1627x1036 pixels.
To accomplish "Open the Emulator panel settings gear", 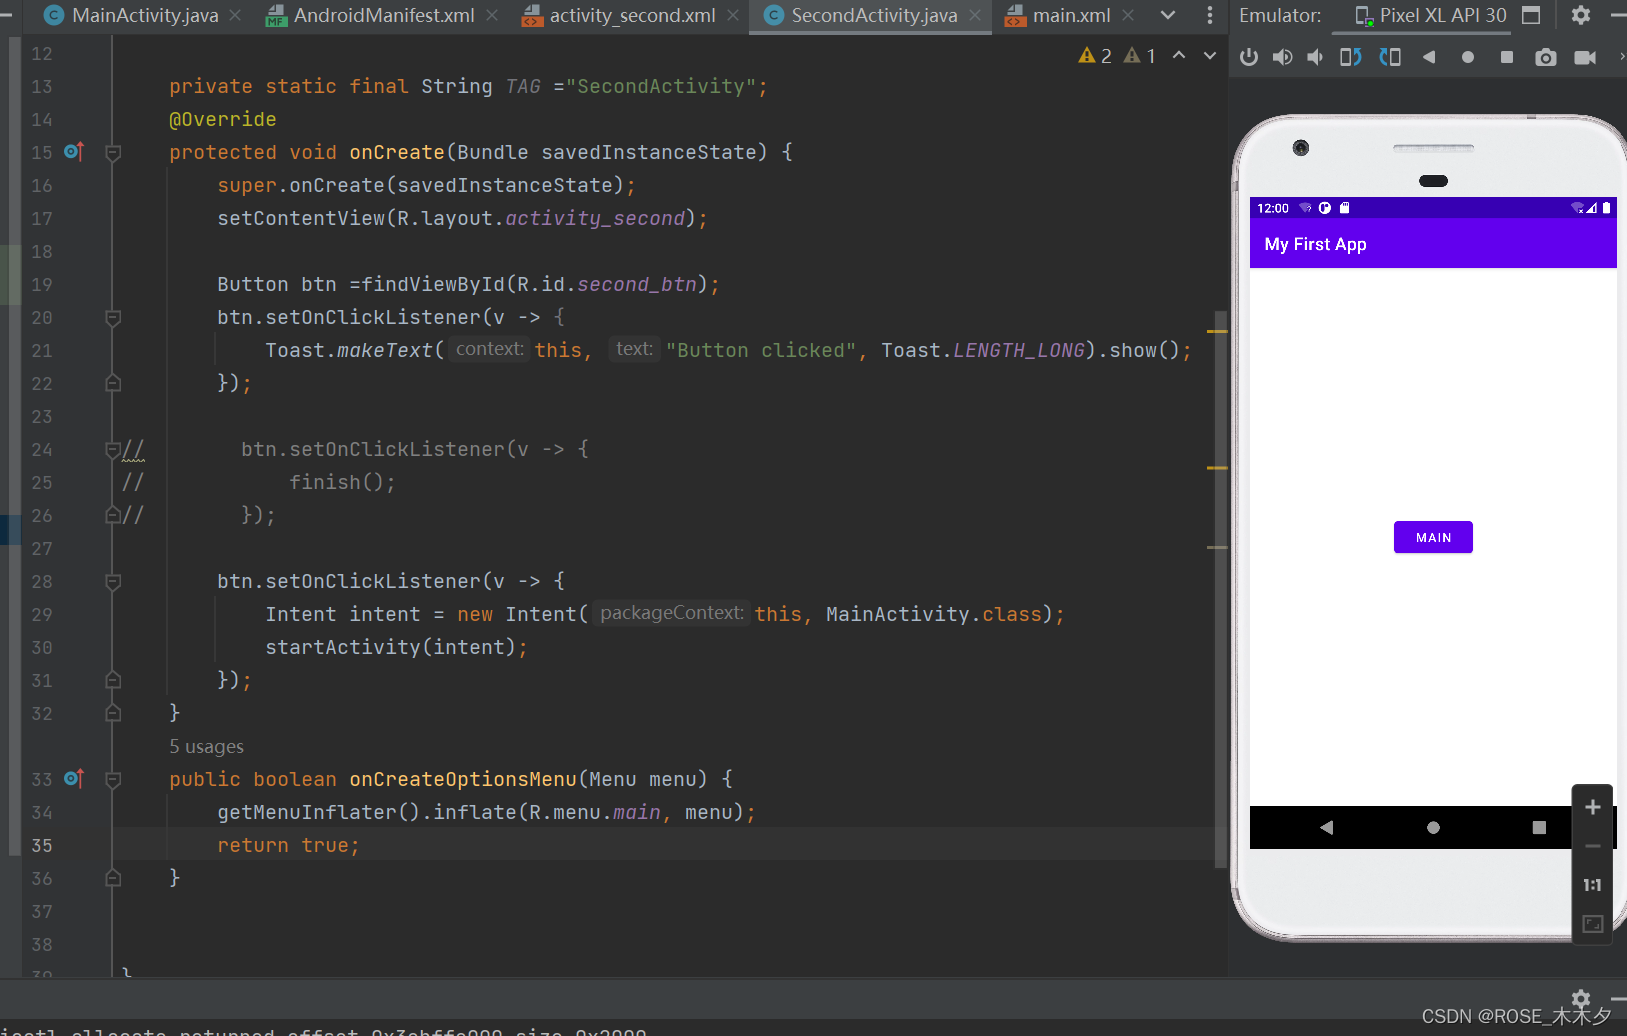I will point(1581,15).
